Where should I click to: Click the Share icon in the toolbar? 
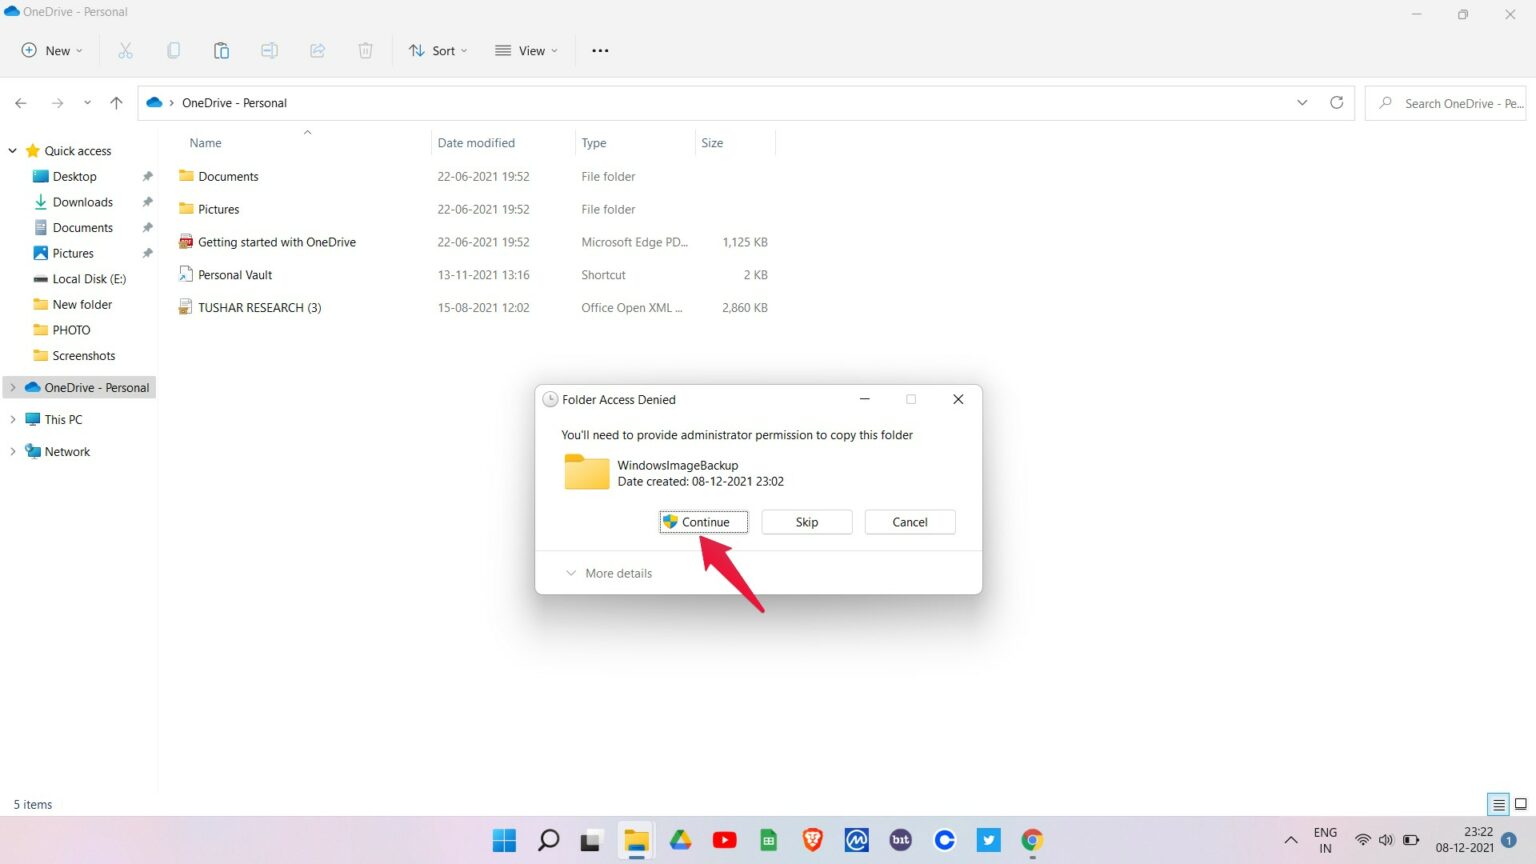pos(317,50)
